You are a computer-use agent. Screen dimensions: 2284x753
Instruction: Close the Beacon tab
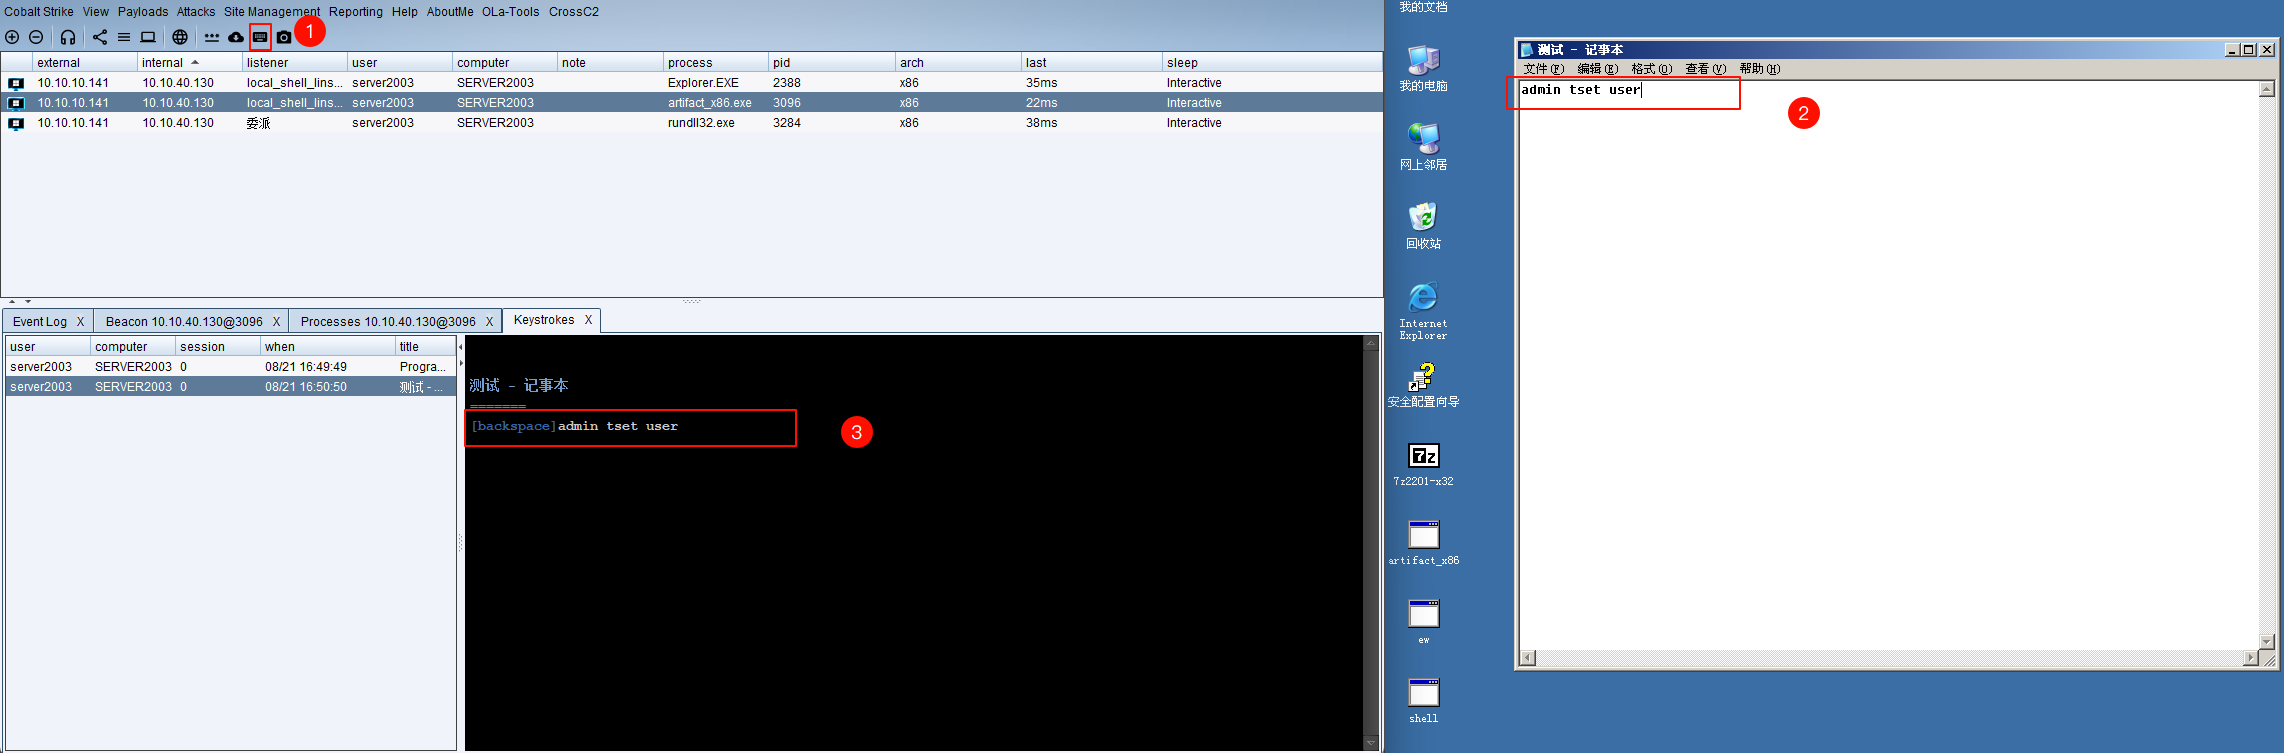click(x=277, y=322)
